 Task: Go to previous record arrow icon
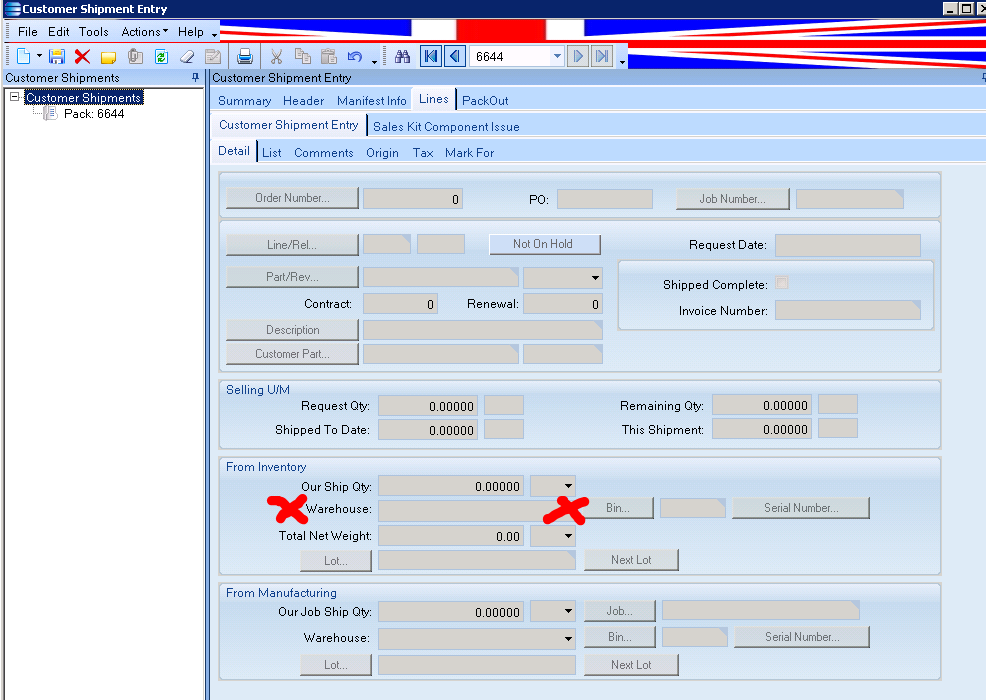click(455, 57)
